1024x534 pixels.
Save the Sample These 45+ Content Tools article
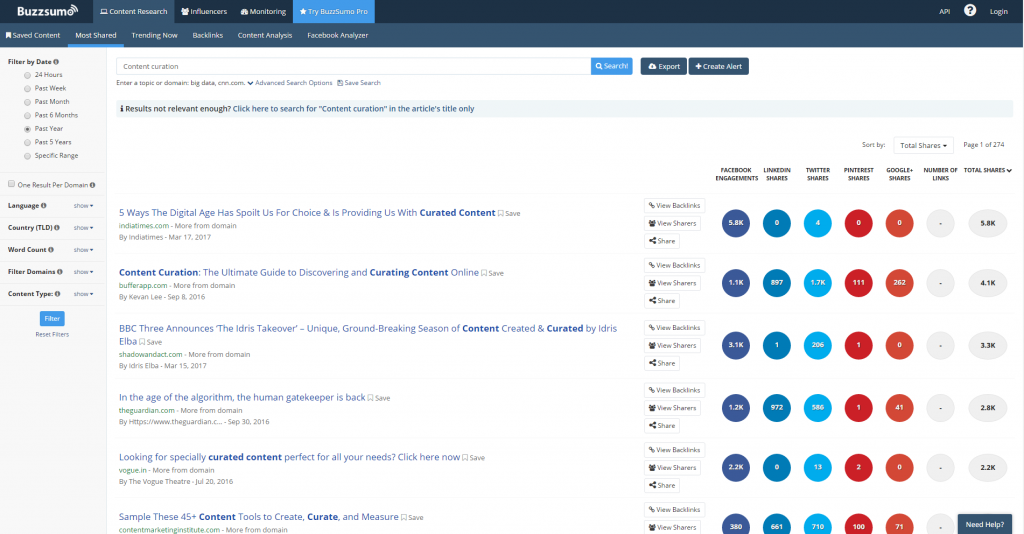point(412,518)
